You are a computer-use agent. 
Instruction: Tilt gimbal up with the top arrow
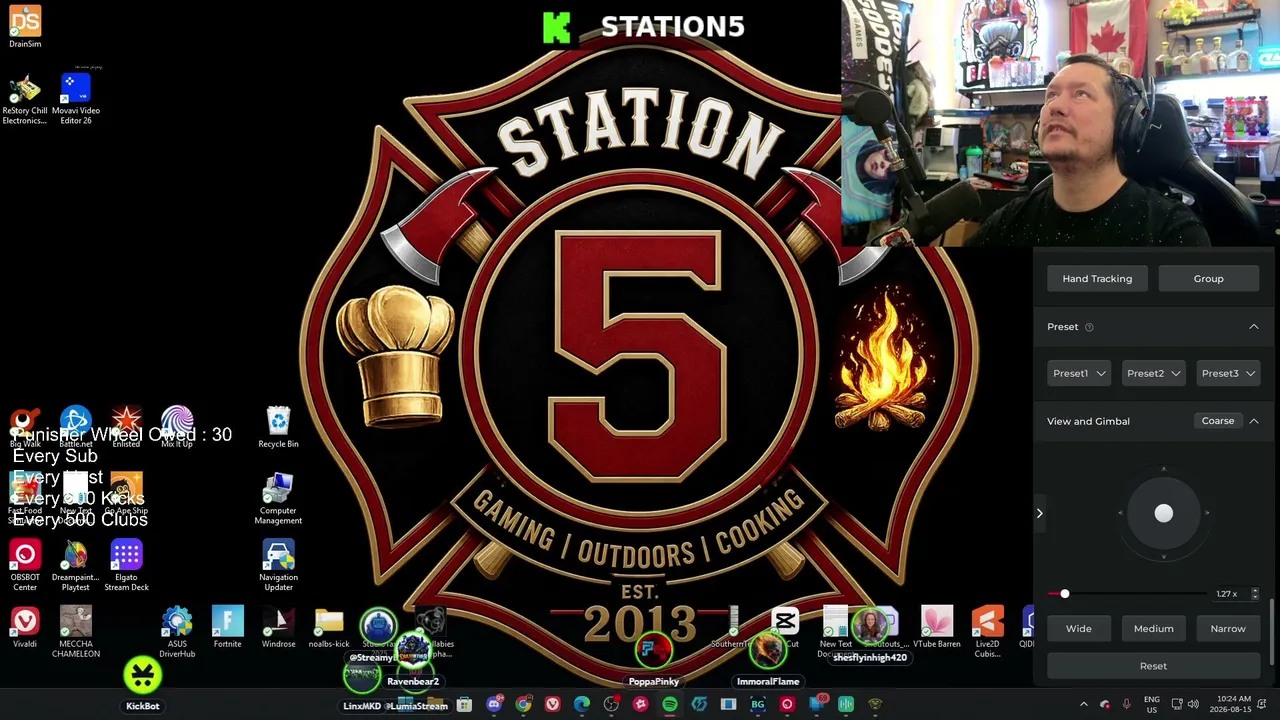(x=1163, y=469)
